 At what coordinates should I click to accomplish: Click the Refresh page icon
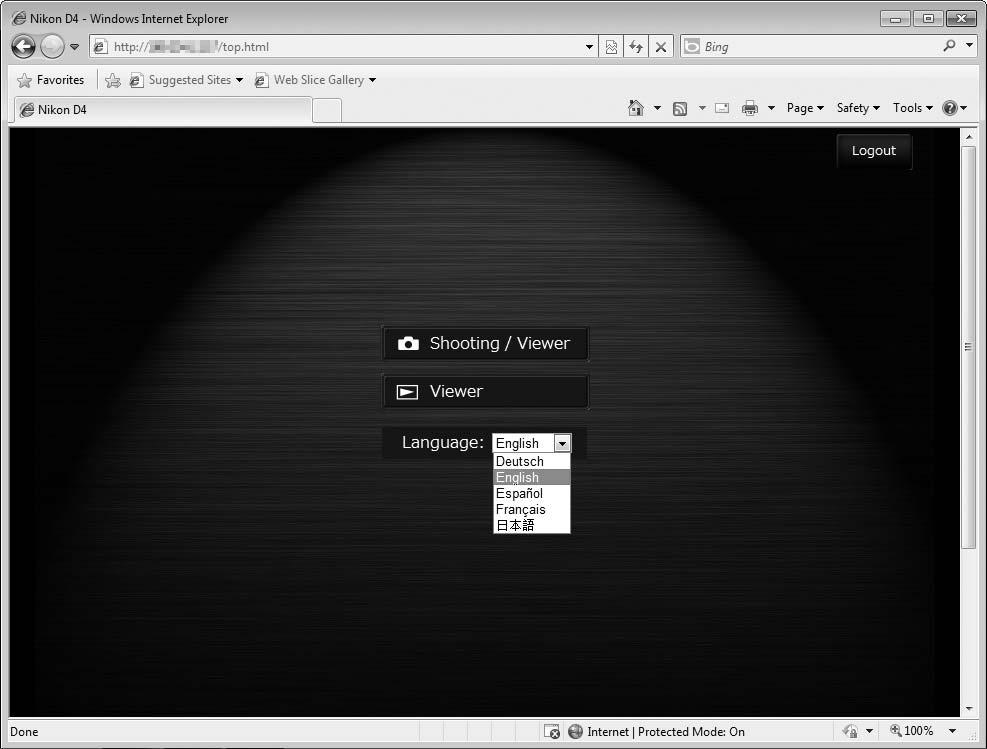636,47
